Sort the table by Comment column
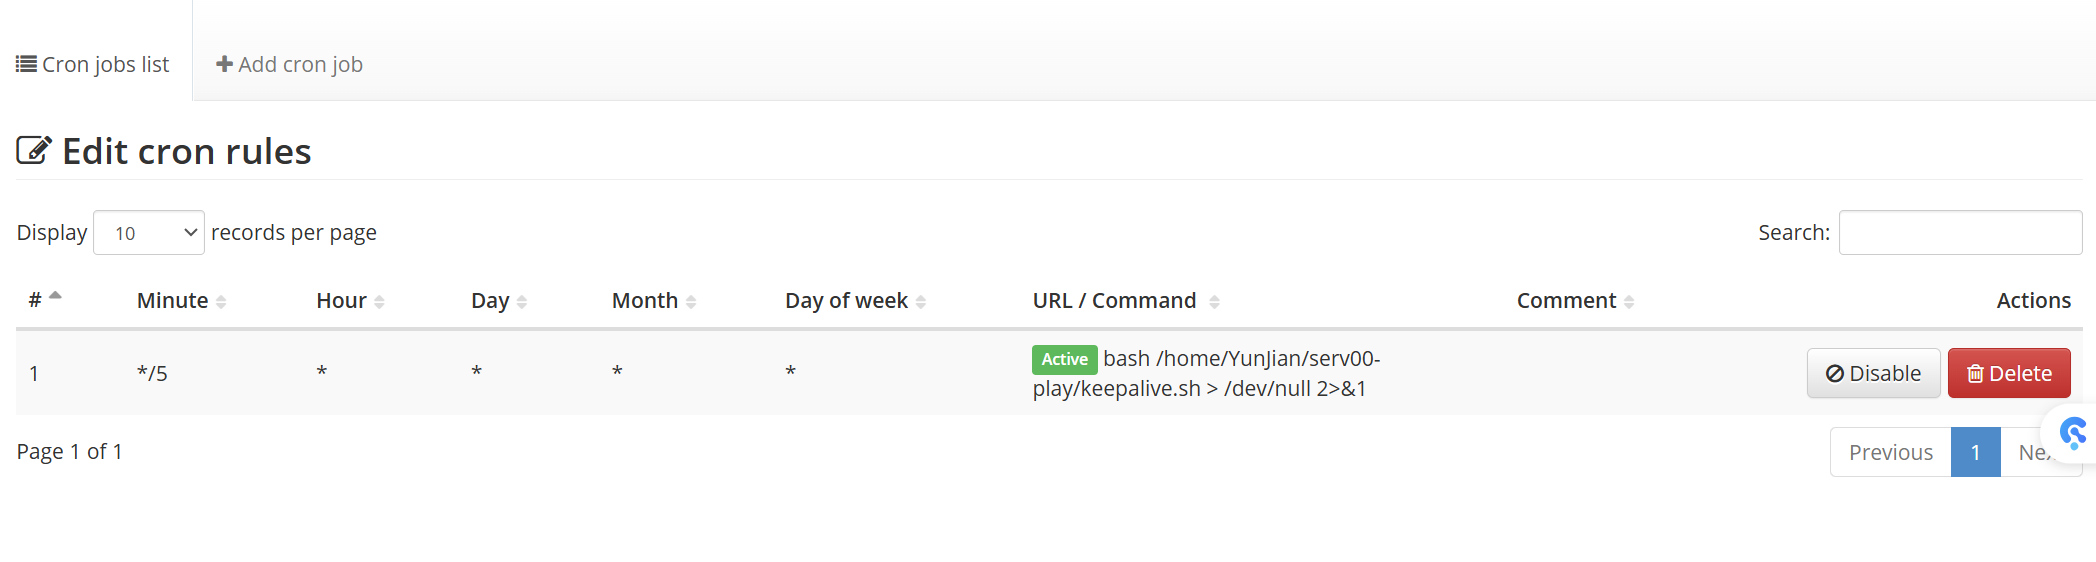The height and width of the screenshot is (562, 2096). tap(1576, 300)
